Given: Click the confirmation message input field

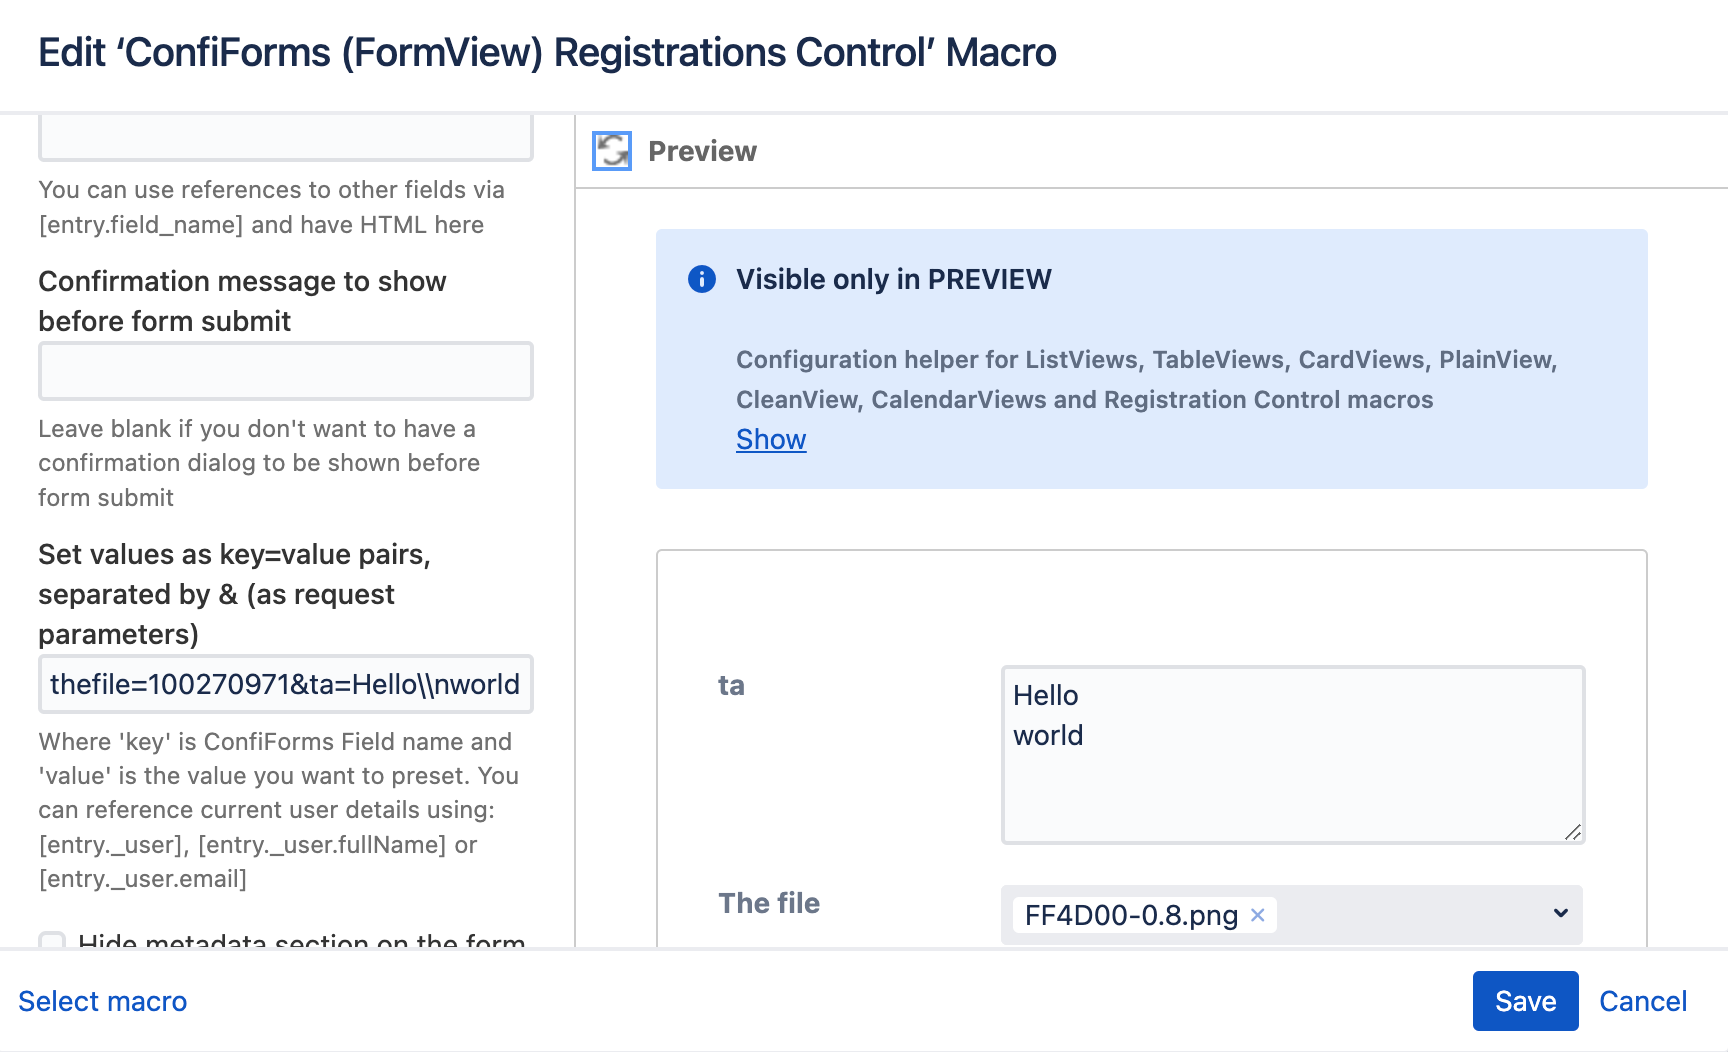Looking at the screenshot, I should pos(285,371).
